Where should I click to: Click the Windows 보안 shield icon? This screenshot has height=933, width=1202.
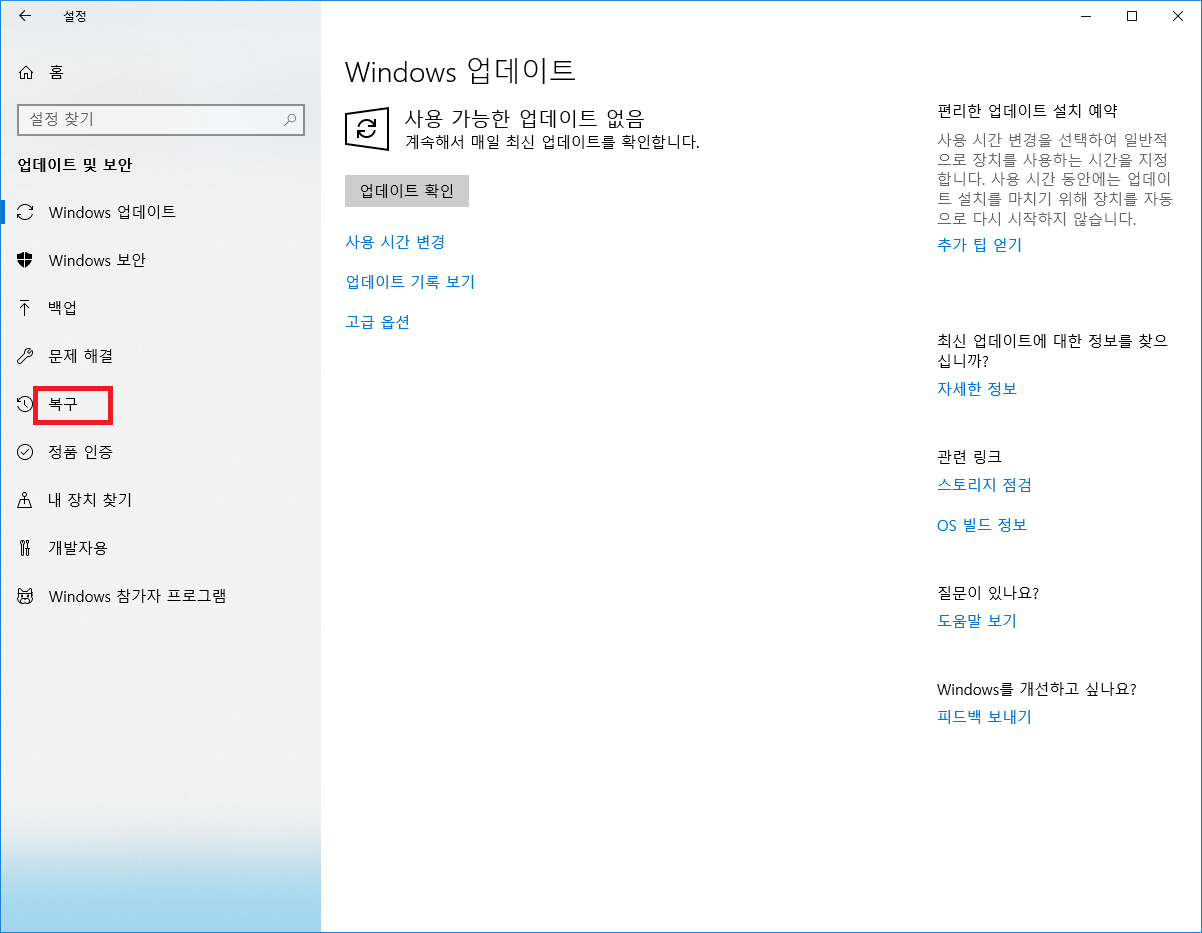(x=26, y=260)
